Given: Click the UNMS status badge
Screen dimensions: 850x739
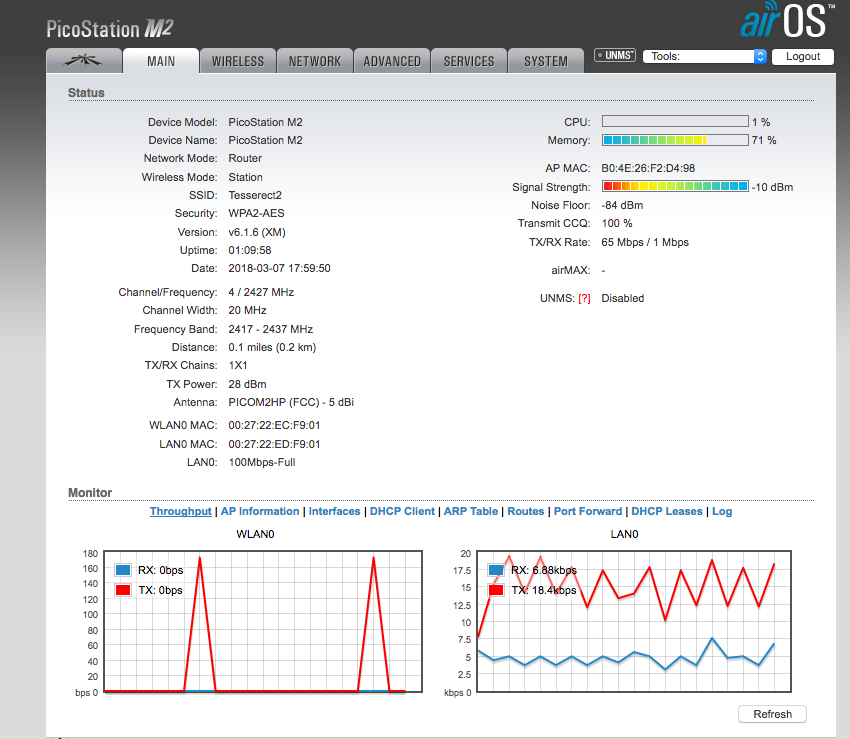Looking at the screenshot, I should [615, 55].
